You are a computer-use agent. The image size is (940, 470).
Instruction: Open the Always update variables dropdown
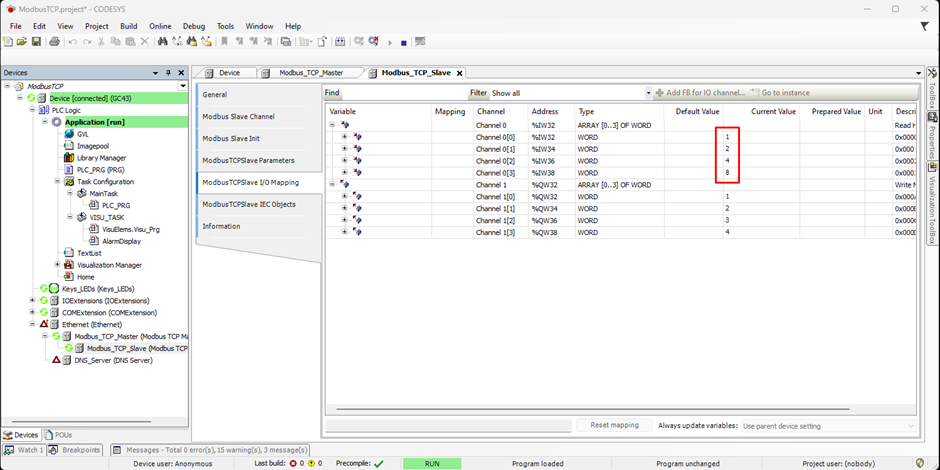pyautogui.click(x=911, y=426)
